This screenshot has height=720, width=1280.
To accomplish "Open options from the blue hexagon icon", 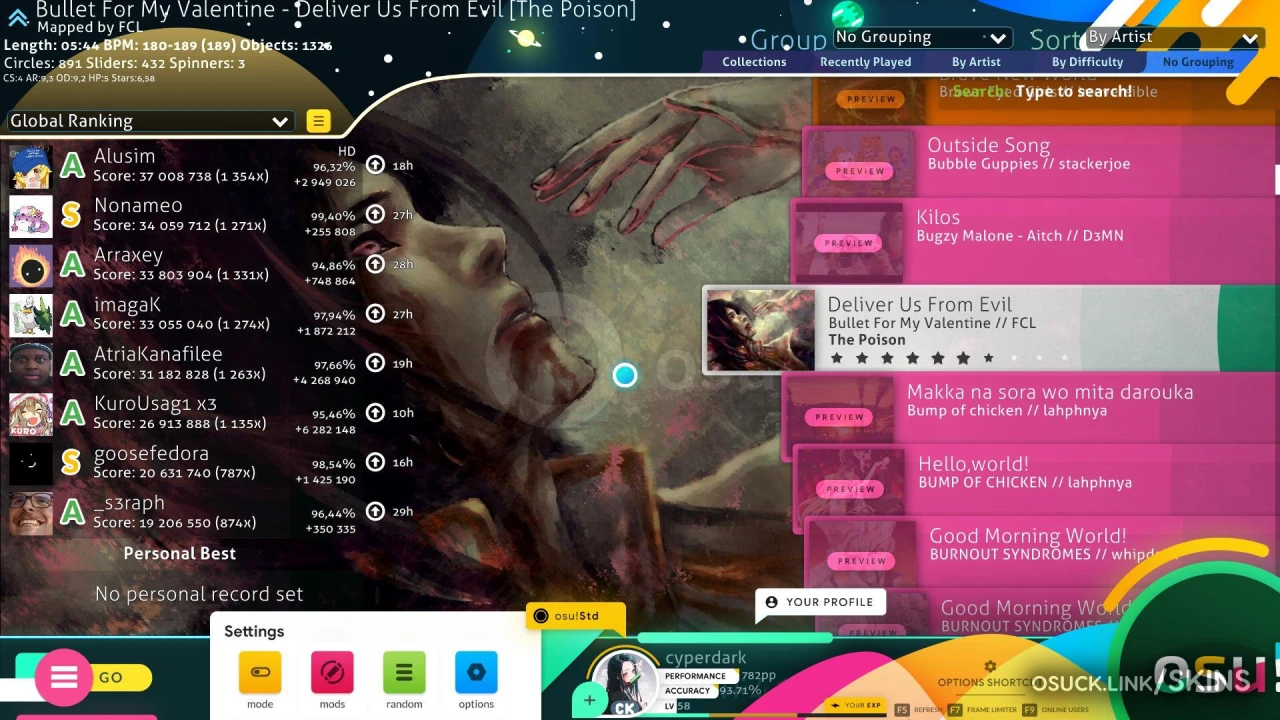I will 476,673.
